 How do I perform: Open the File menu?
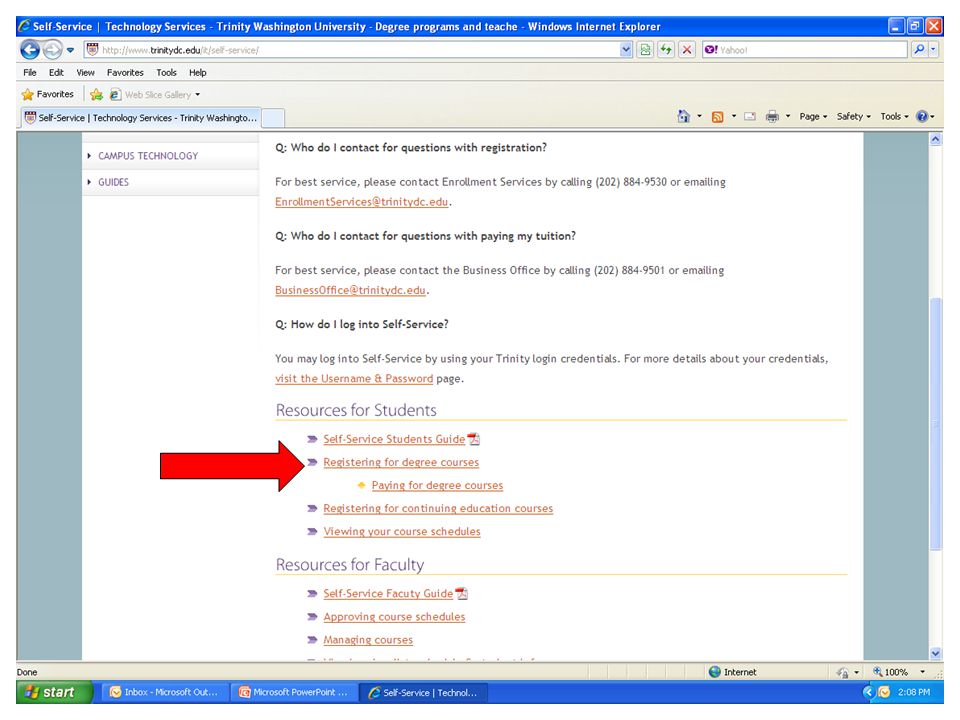(x=29, y=72)
